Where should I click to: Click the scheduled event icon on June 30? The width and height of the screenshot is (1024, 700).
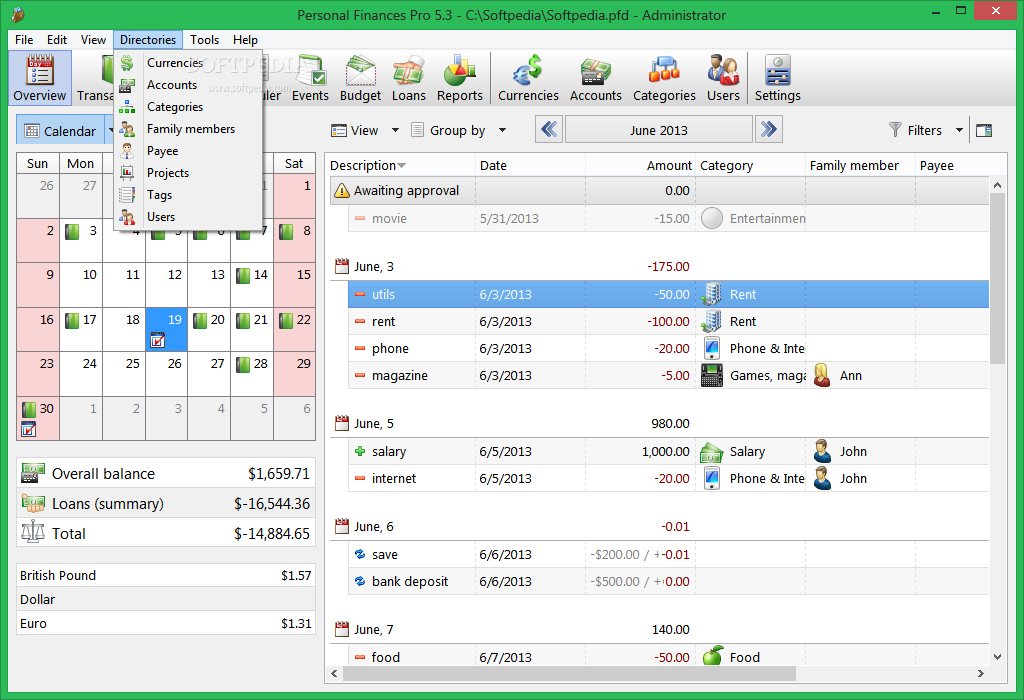(x=29, y=429)
